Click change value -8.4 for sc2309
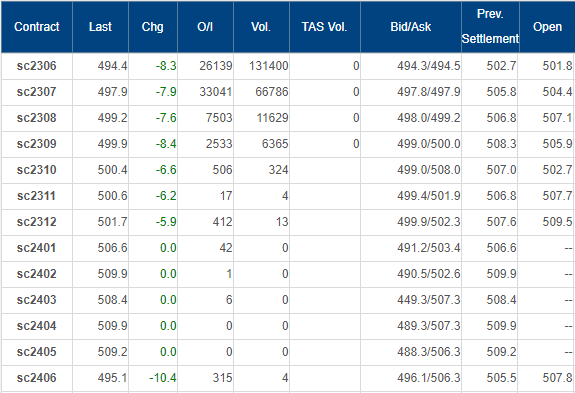This screenshot has height=393, width=575. (x=166, y=144)
